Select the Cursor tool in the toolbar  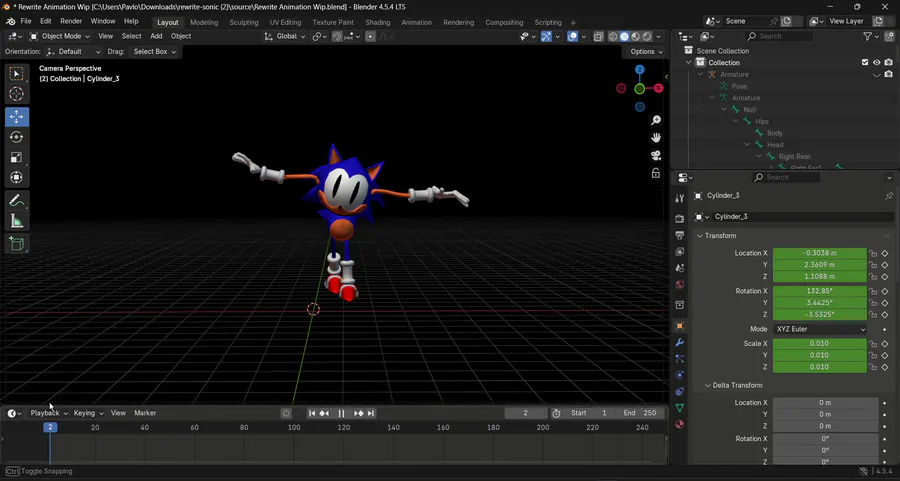coord(17,94)
